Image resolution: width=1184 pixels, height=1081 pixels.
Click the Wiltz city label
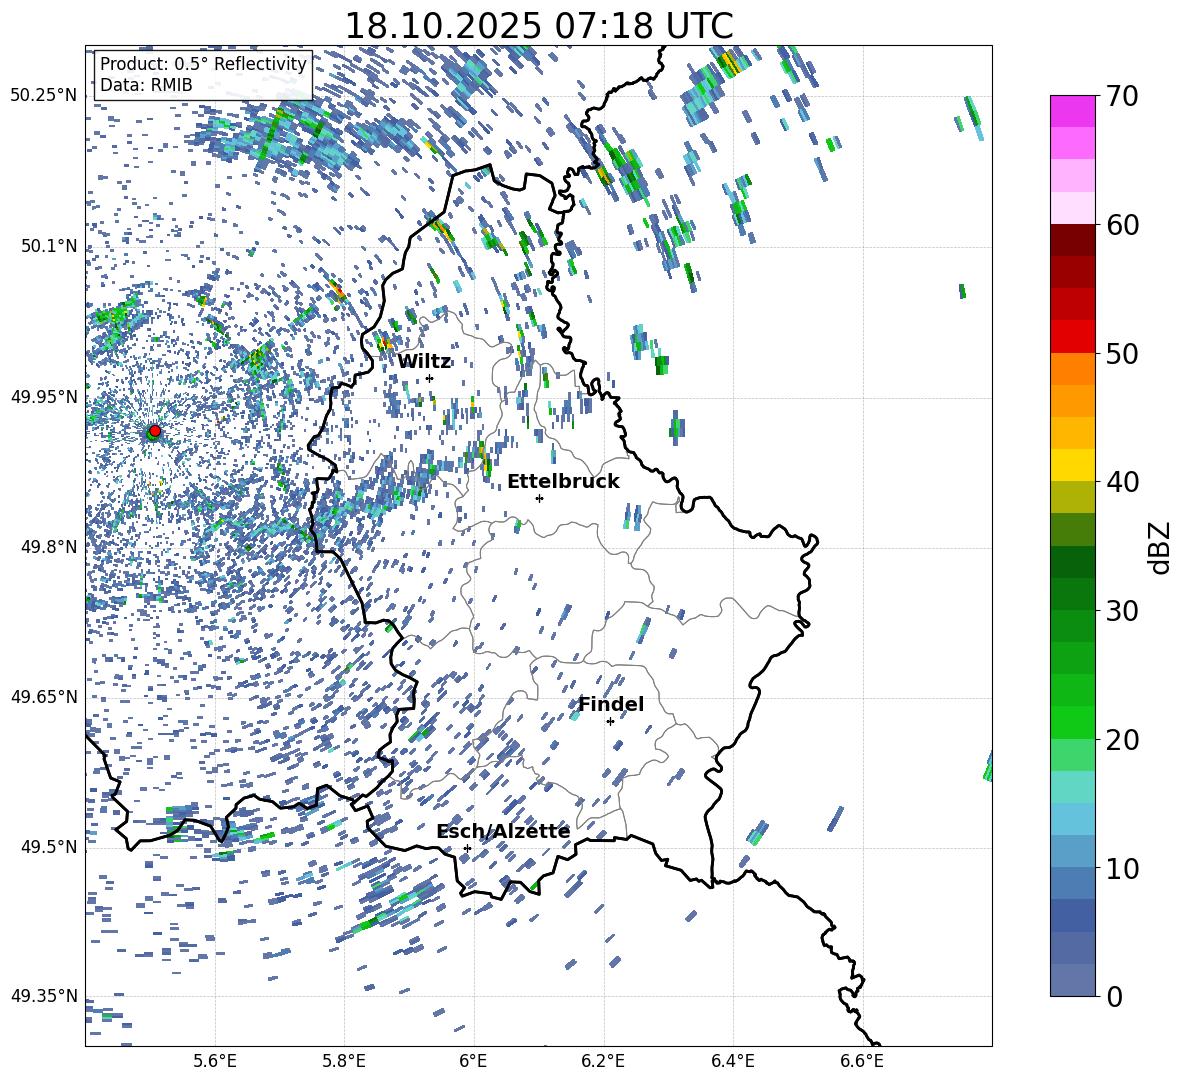[424, 361]
